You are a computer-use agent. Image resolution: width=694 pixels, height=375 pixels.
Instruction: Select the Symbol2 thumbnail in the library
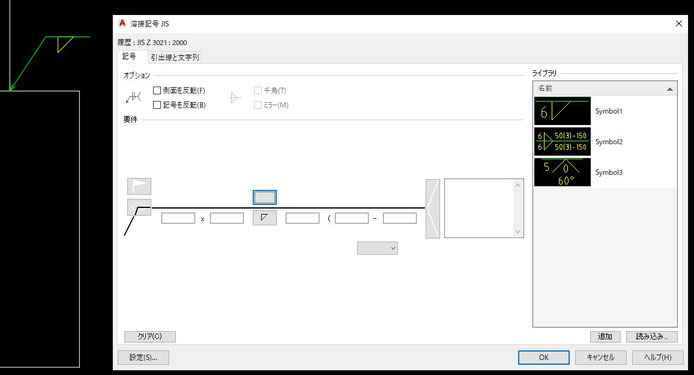[562, 142]
